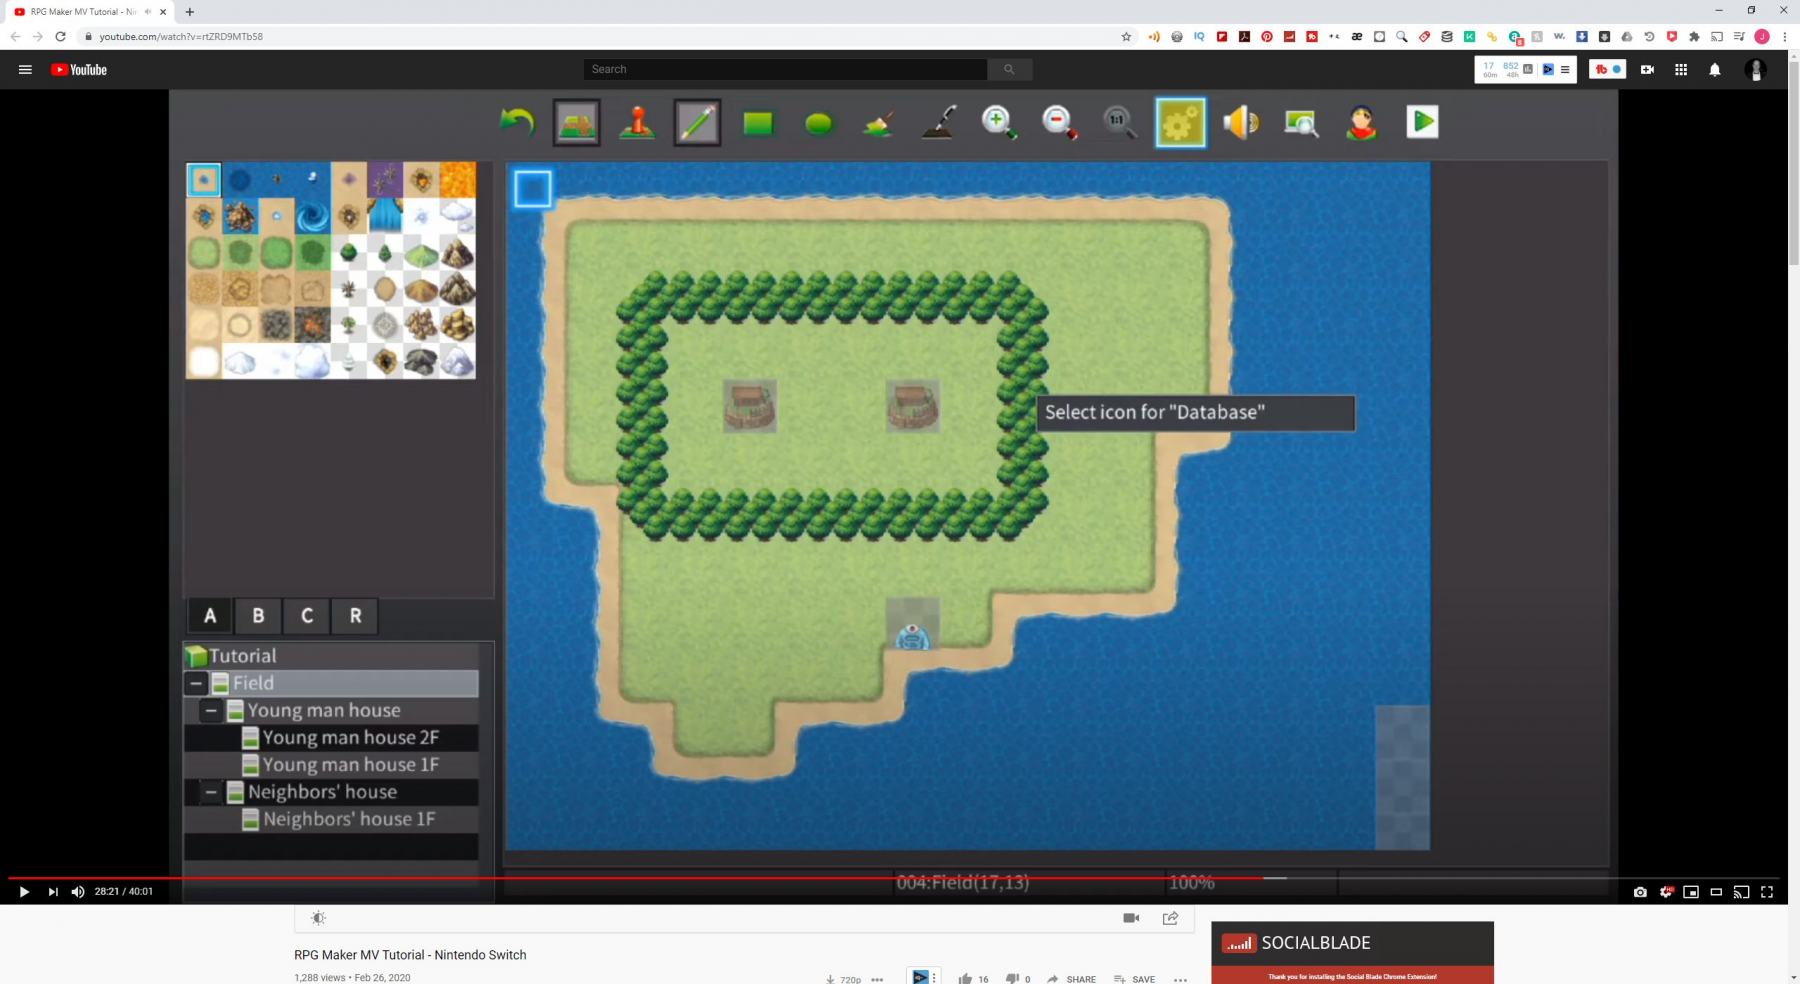The image size is (1800, 984).
Task: Select the Shadow Pen tool
Action: pyautogui.click(x=938, y=122)
